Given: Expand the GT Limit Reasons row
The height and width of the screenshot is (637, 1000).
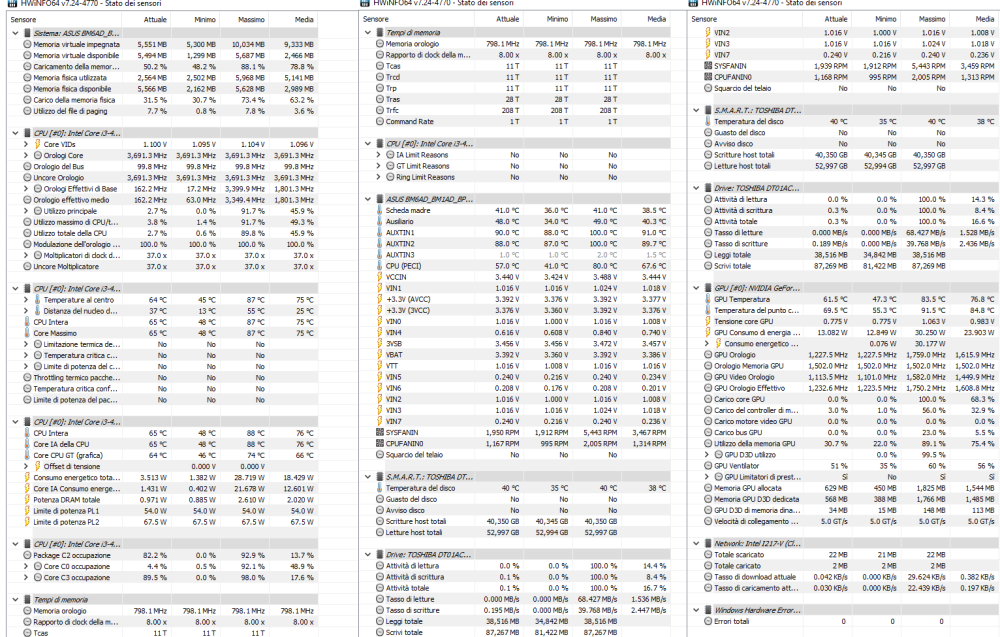Looking at the screenshot, I should [x=378, y=166].
